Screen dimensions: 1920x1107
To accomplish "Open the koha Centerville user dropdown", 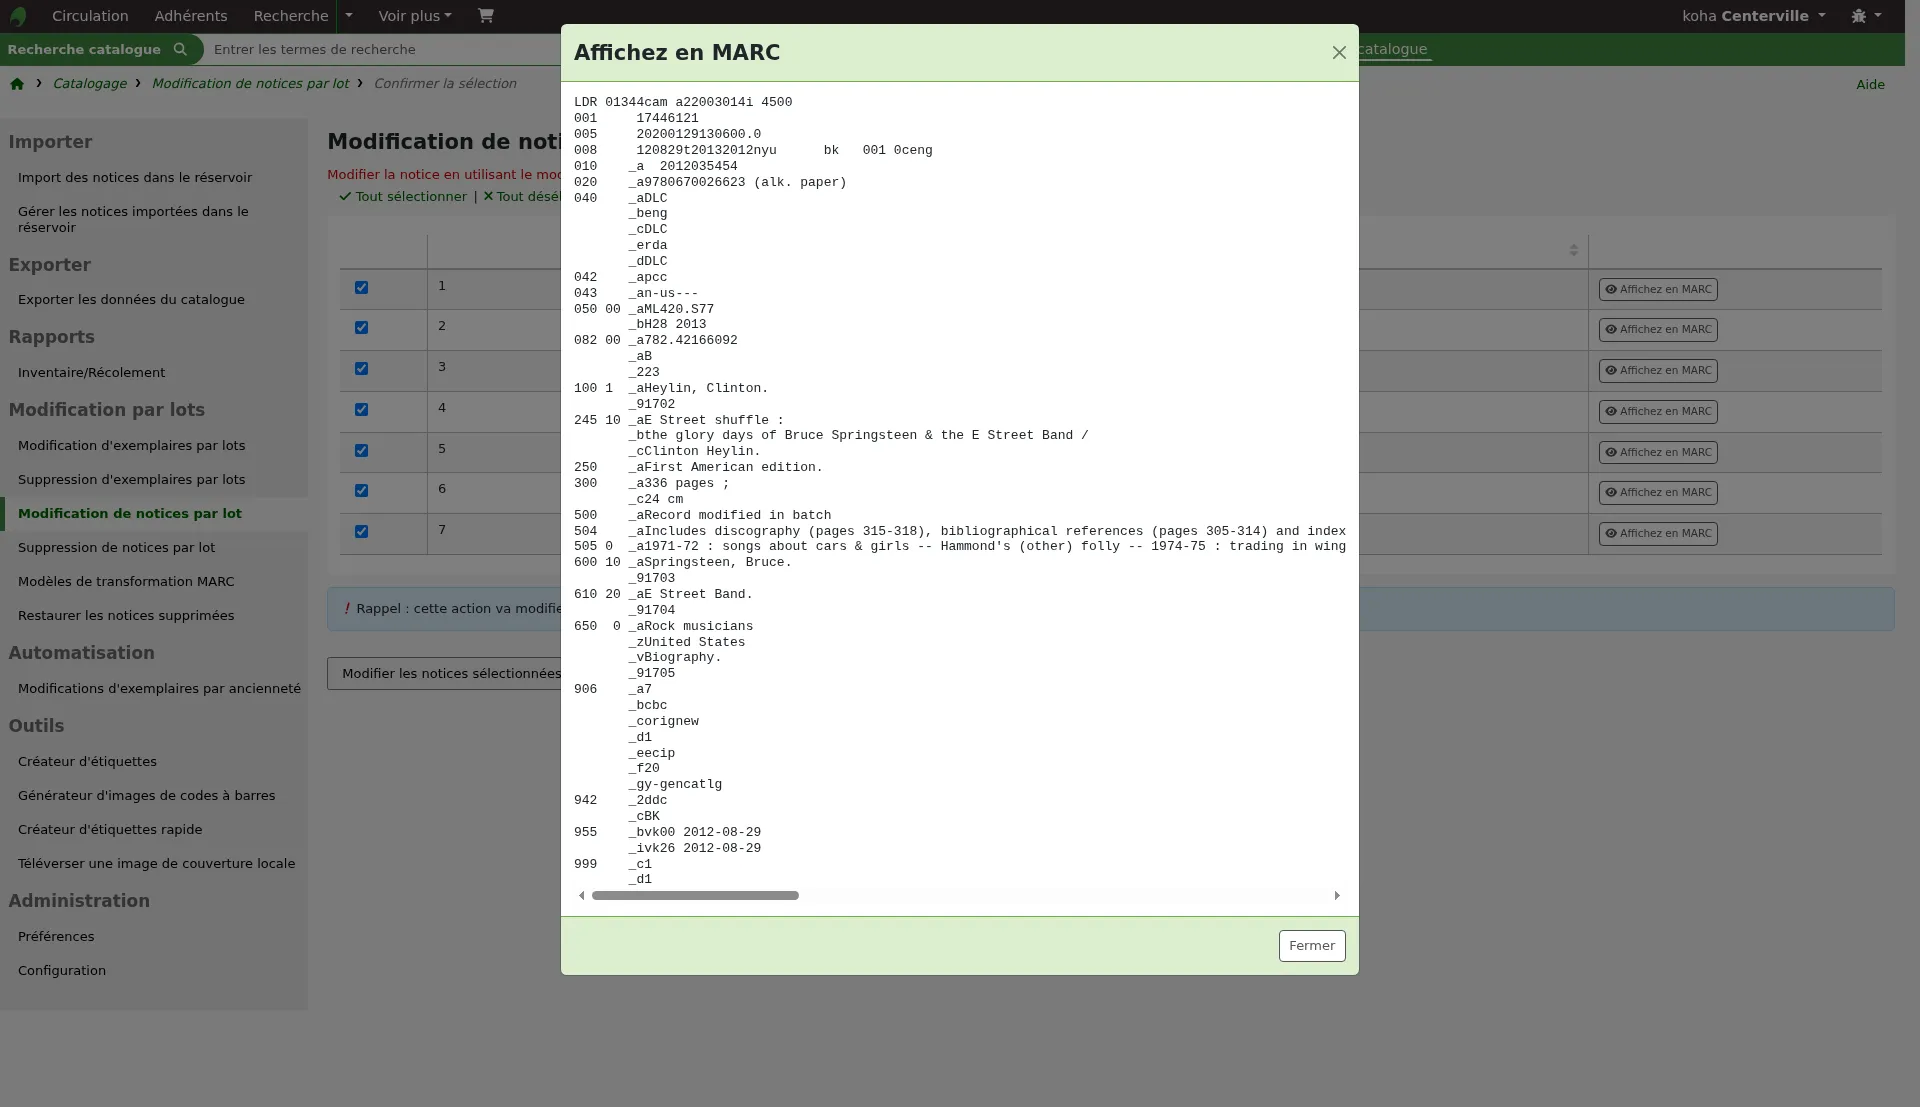I will [1753, 16].
